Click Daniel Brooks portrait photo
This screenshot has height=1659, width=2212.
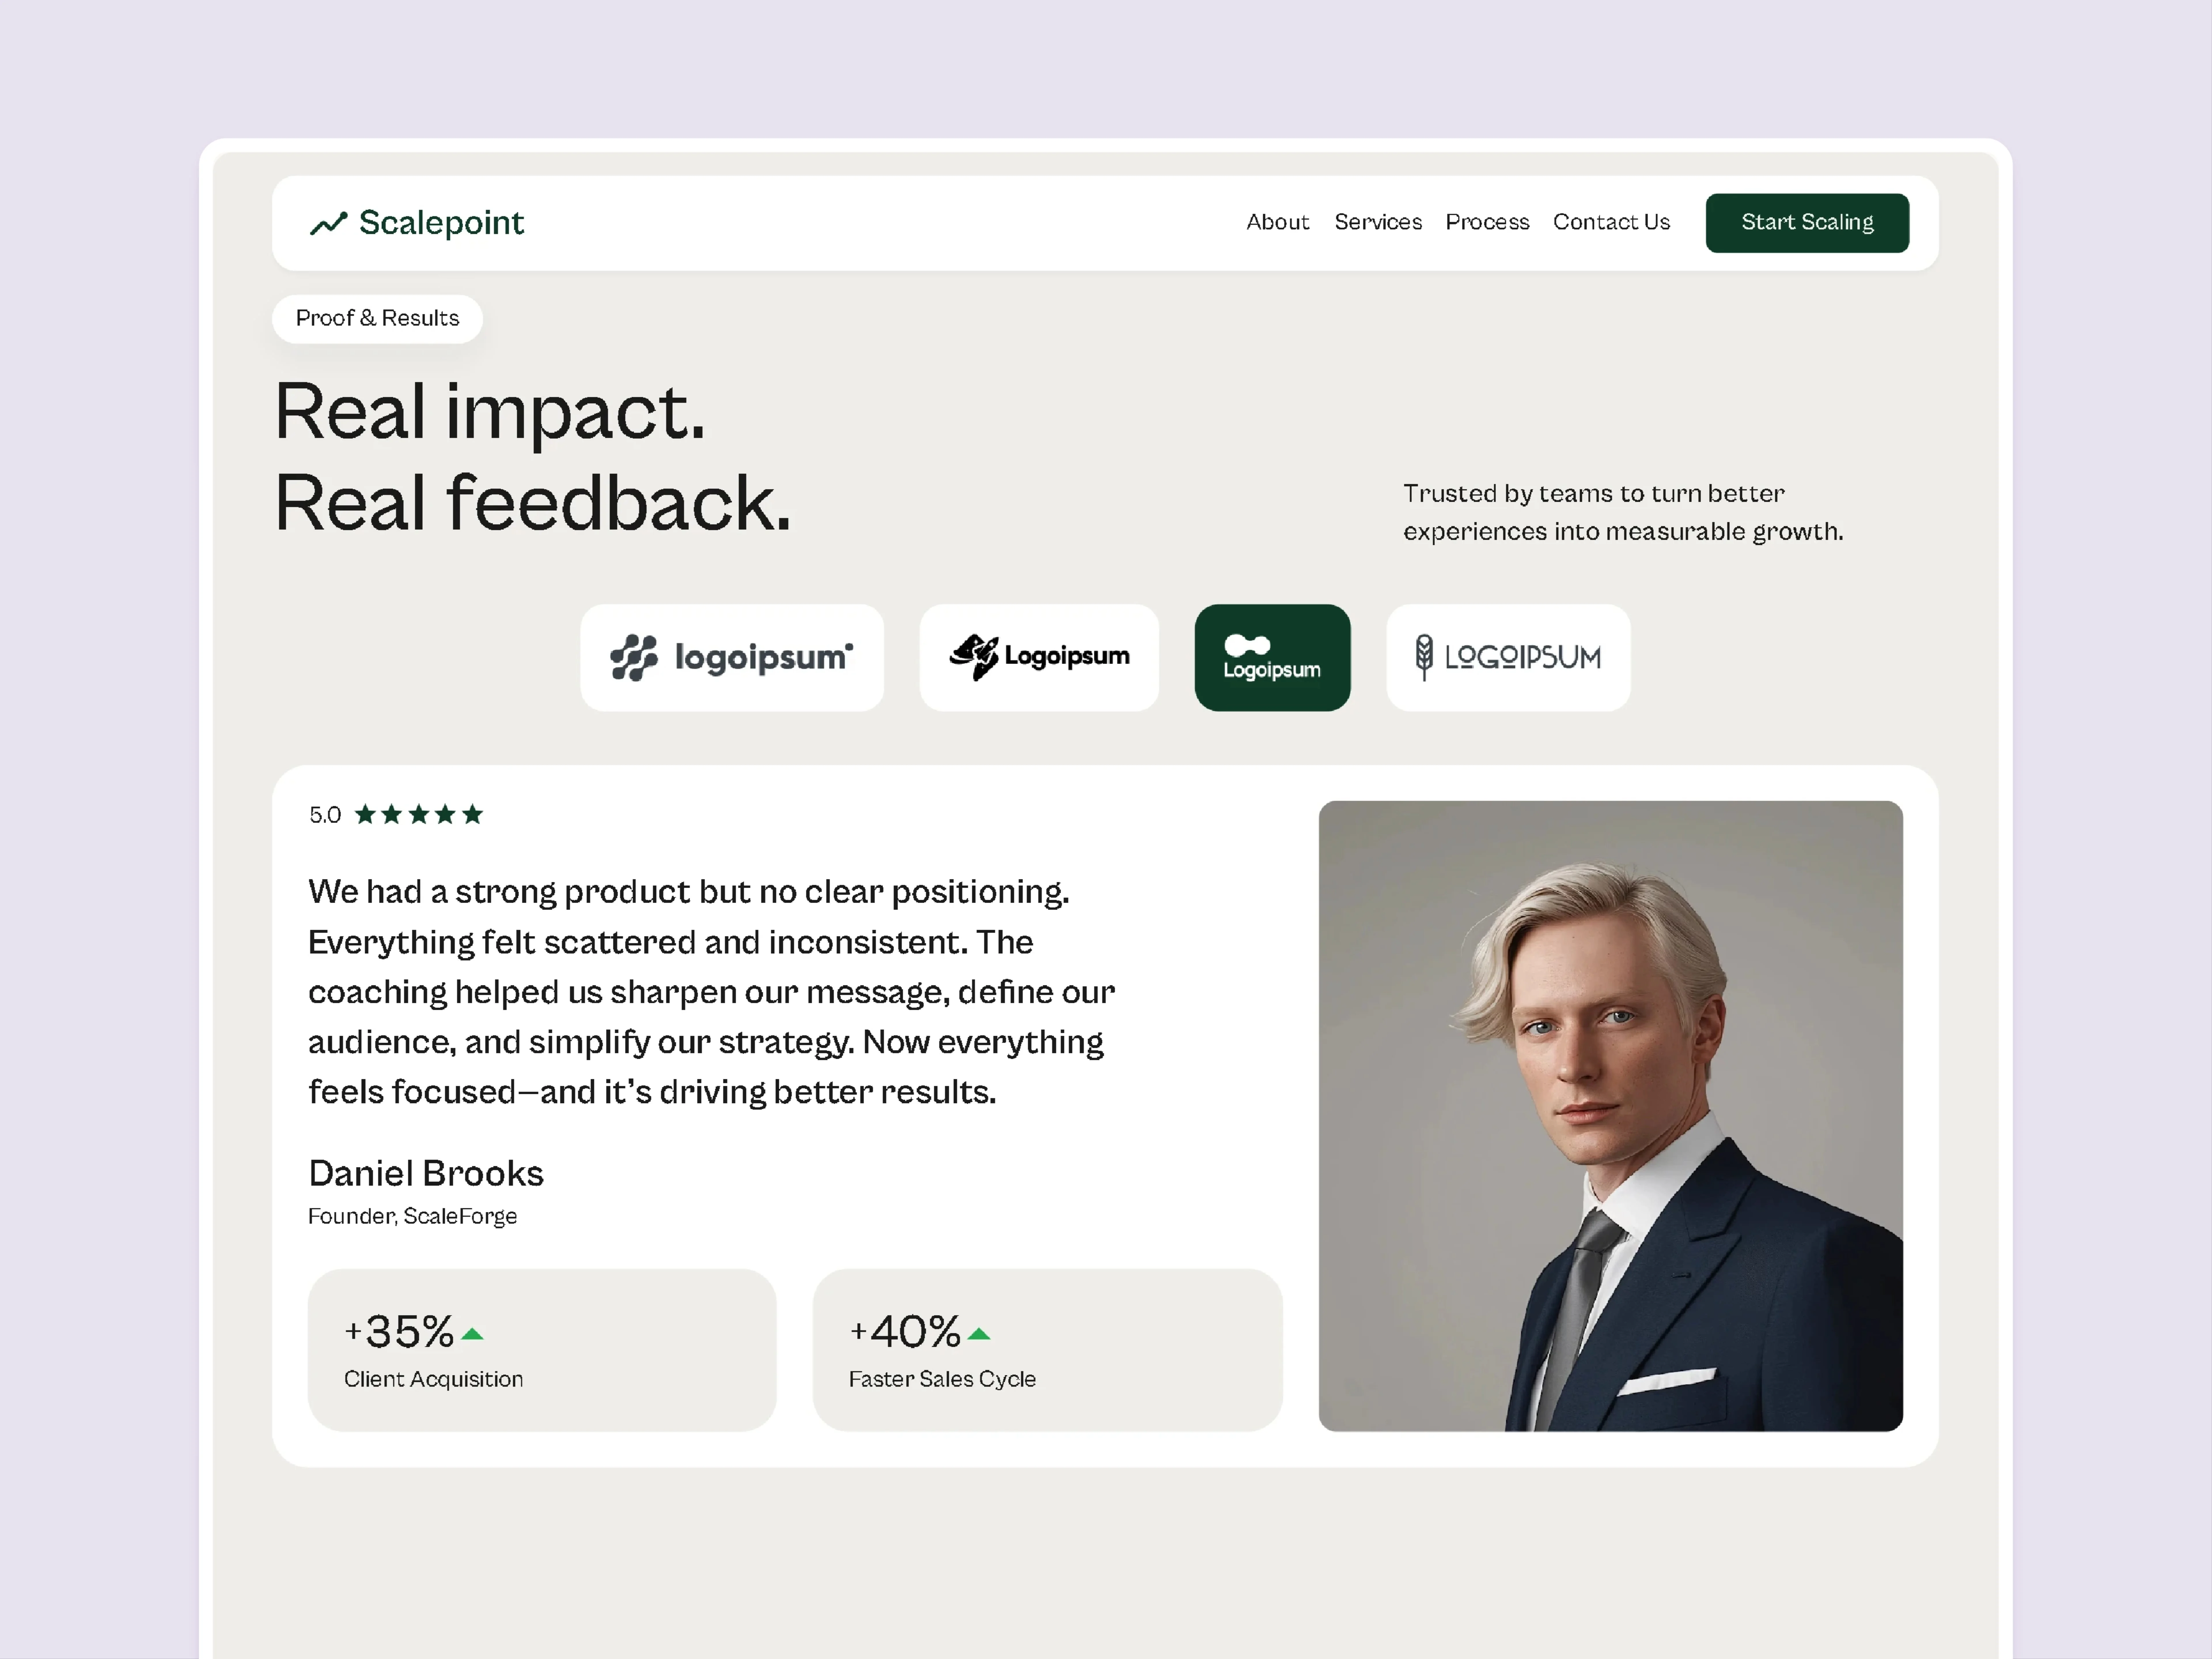(1610, 1115)
